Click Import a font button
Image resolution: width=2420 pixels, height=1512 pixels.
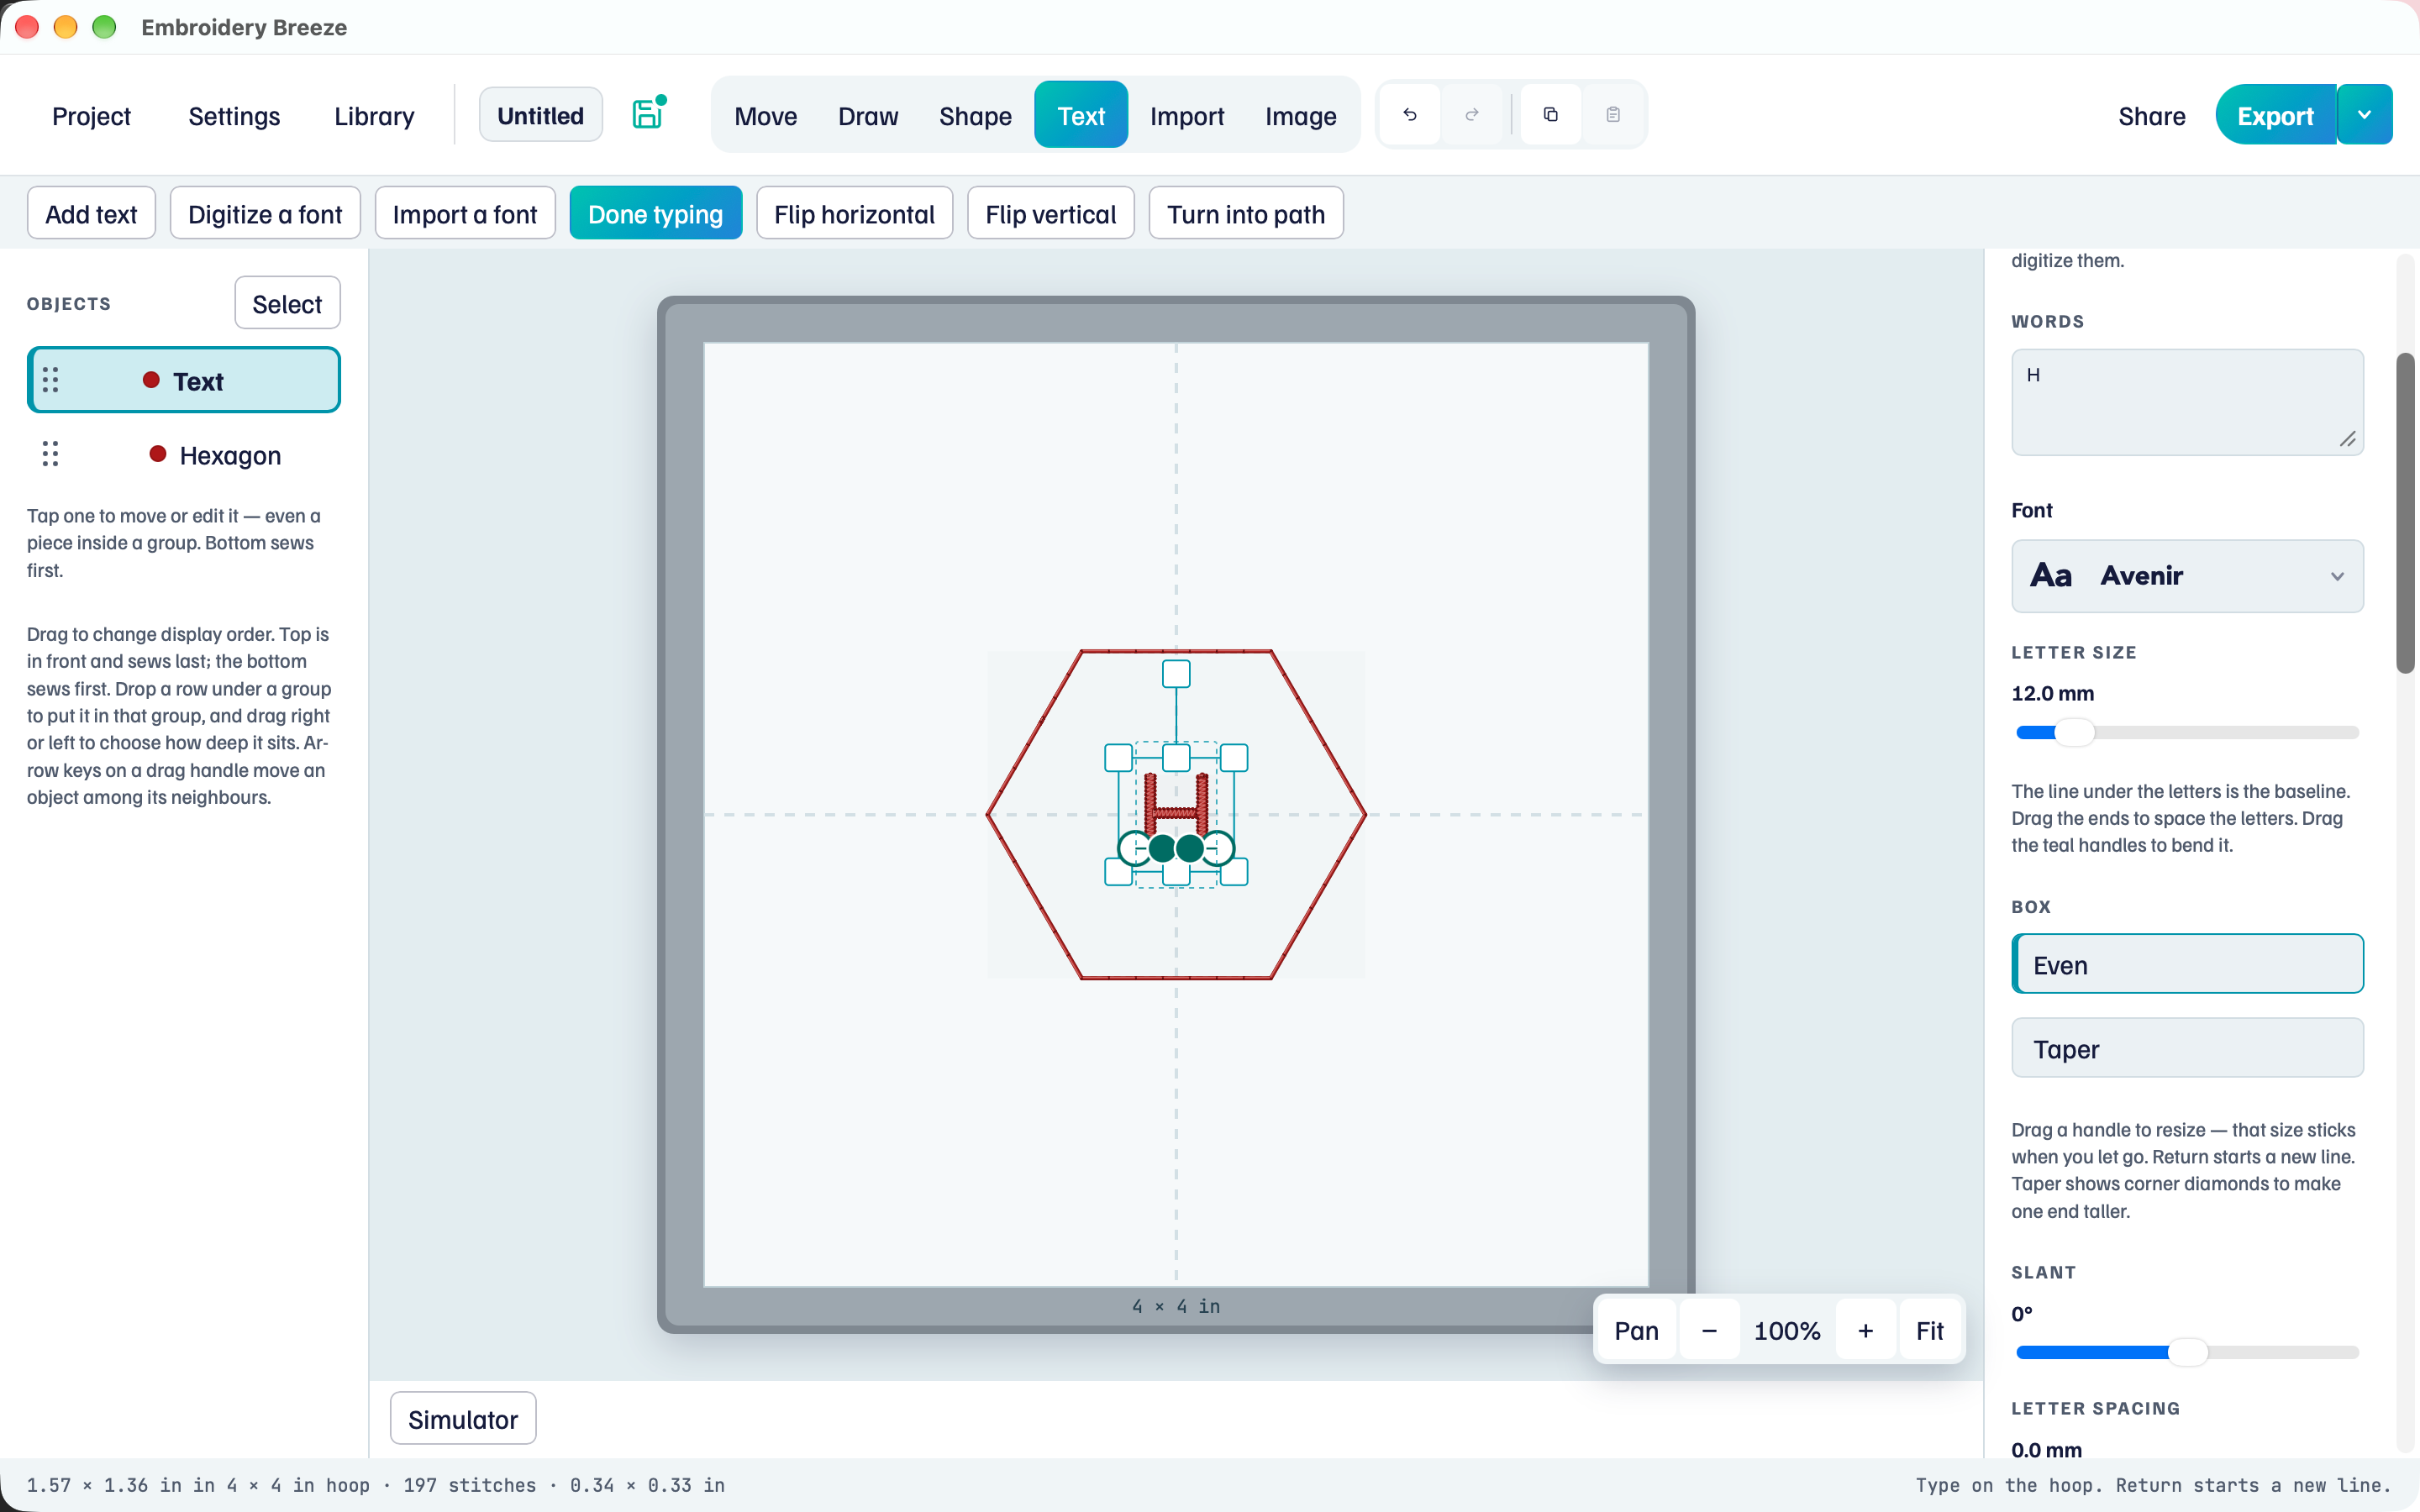(x=465, y=213)
